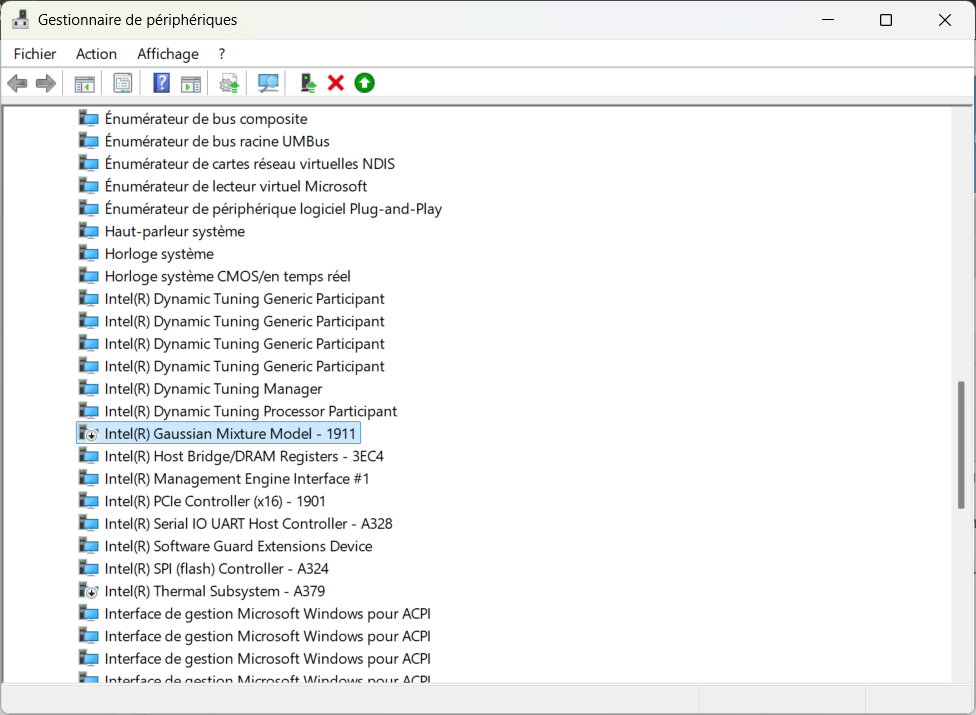Click icon beside Intel(R) Dynamic Tuning Manager
This screenshot has height=715, width=976.
pos(88,389)
